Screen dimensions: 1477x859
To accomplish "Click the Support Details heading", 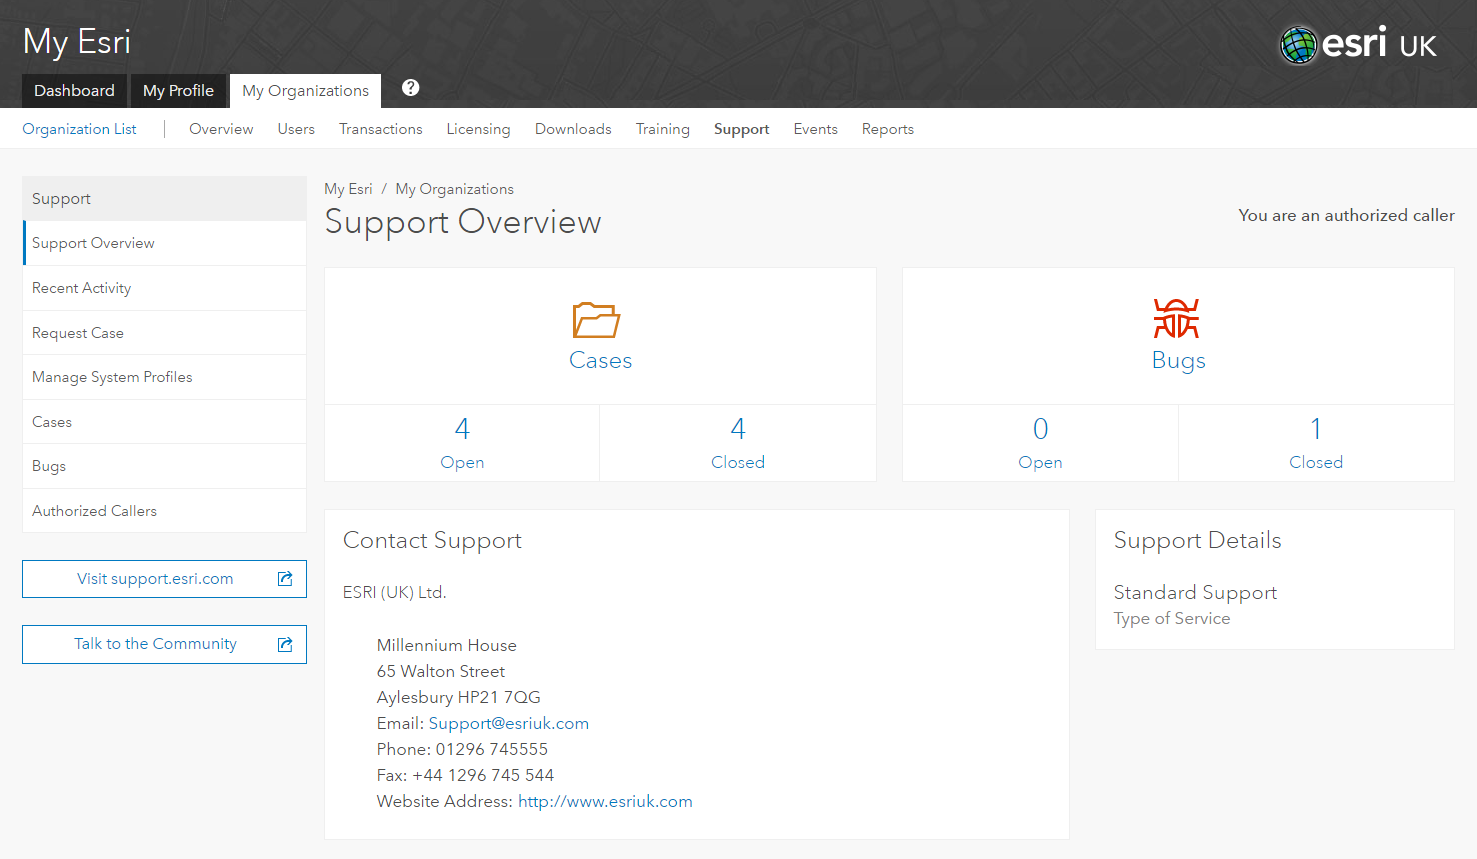I will [x=1197, y=540].
